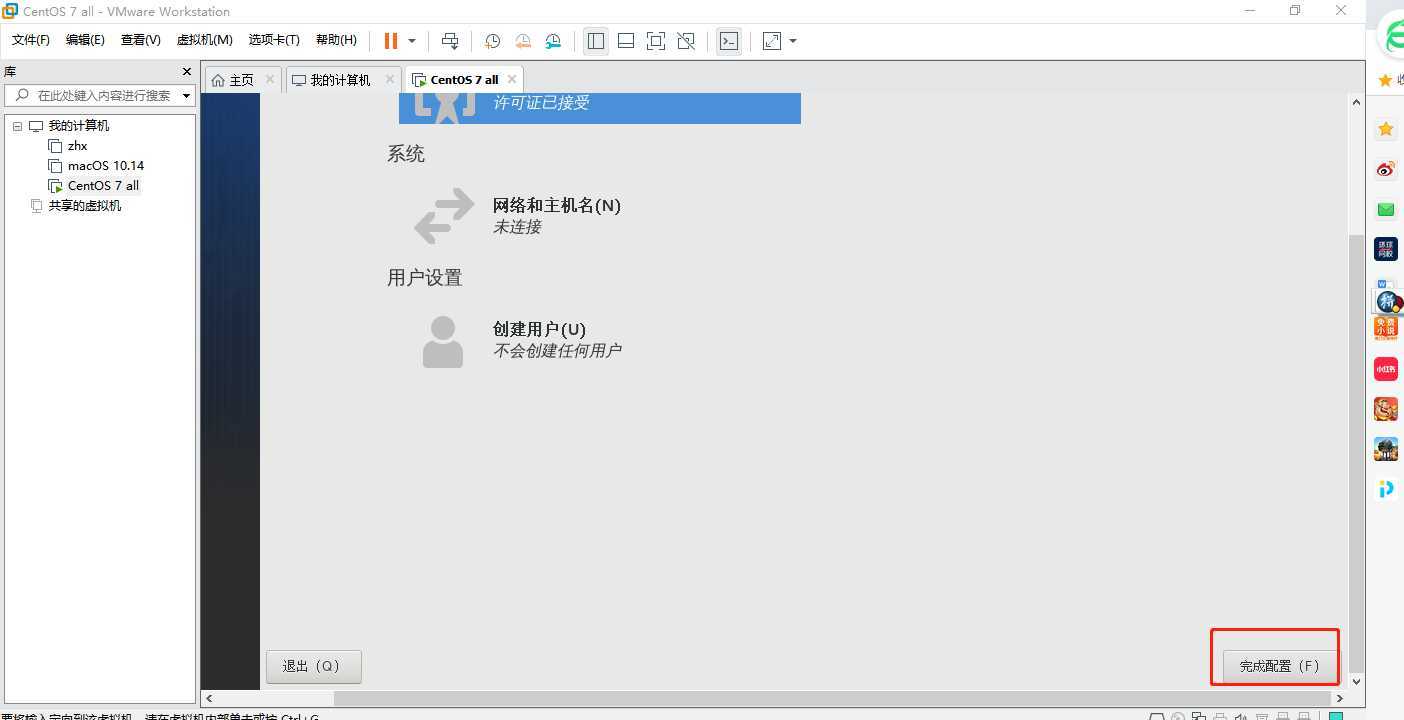Revert to the previous snapshot via toolbar icon
Screen dimensions: 1404x720
522,41
